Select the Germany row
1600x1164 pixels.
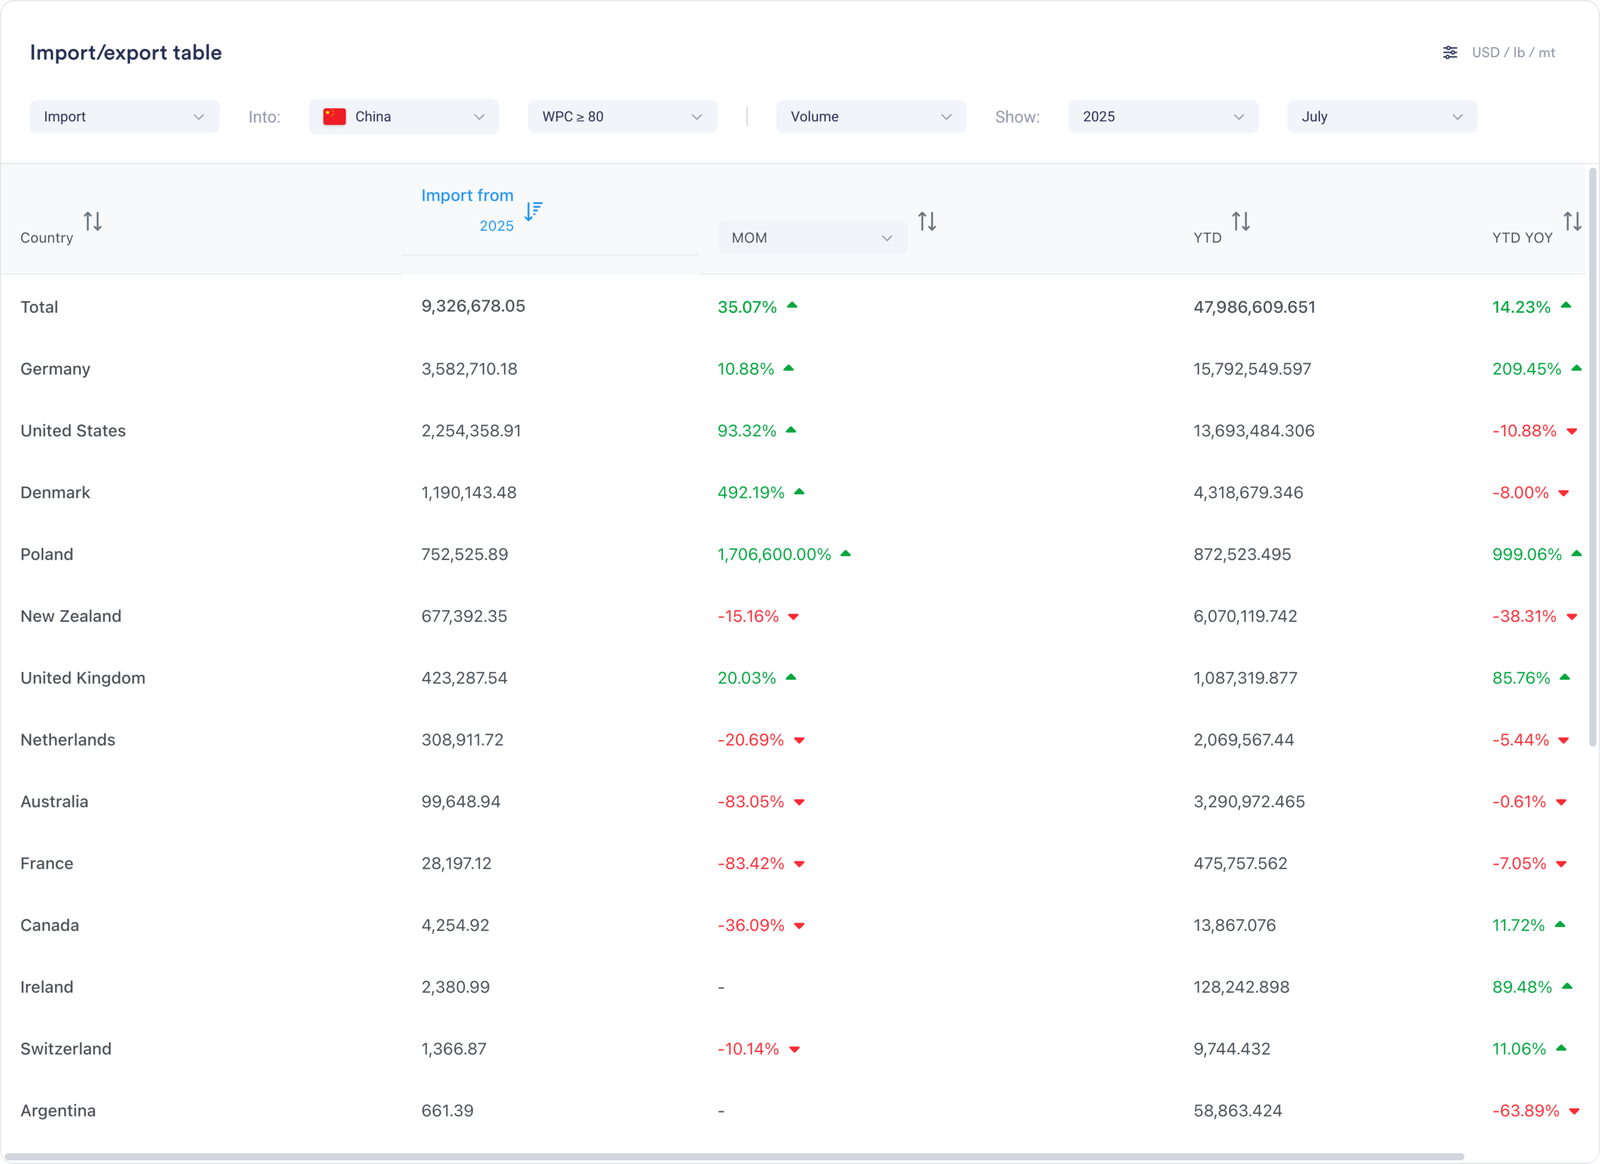click(x=56, y=369)
